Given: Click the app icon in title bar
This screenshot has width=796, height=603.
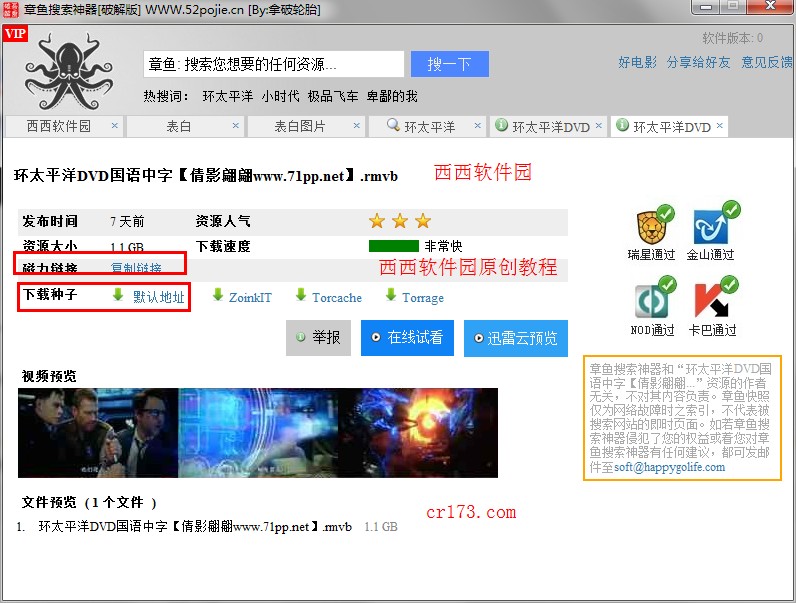Looking at the screenshot, I should [x=11, y=9].
